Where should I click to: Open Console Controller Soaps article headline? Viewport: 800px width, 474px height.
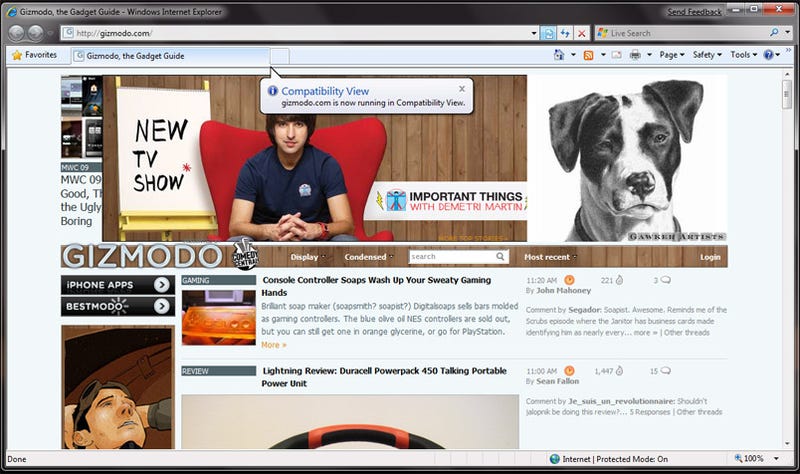point(376,286)
